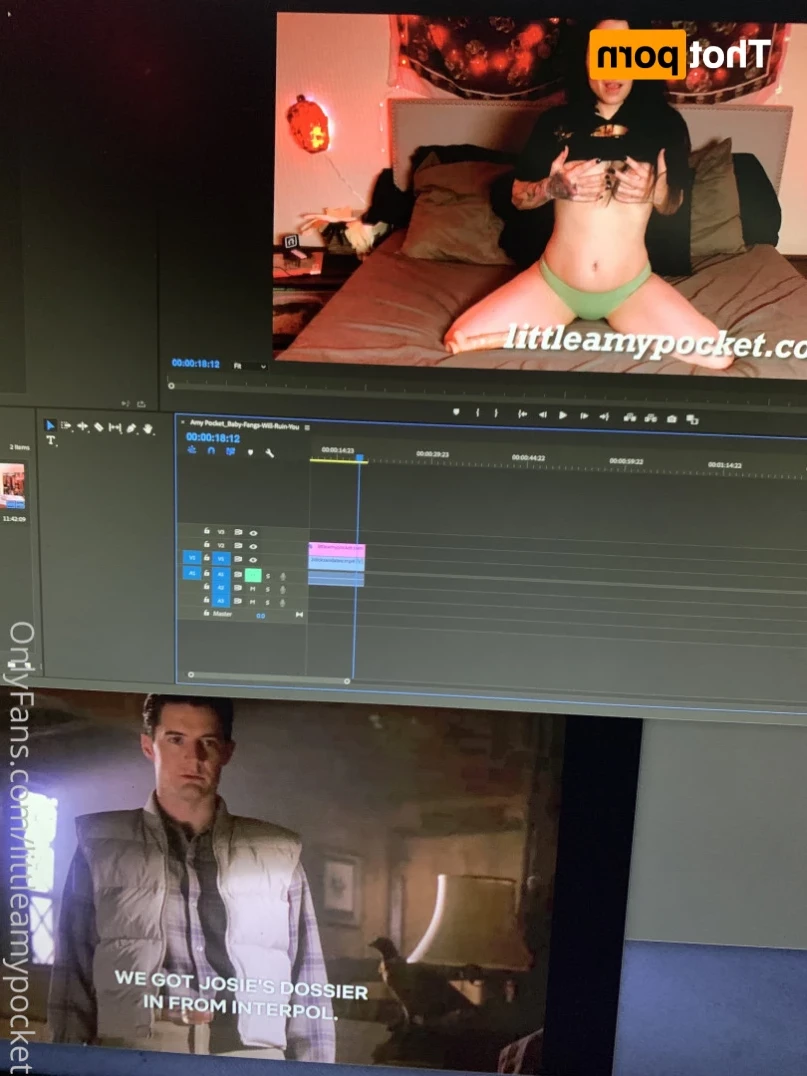Toggle Linked Selection in timeline

tap(231, 452)
